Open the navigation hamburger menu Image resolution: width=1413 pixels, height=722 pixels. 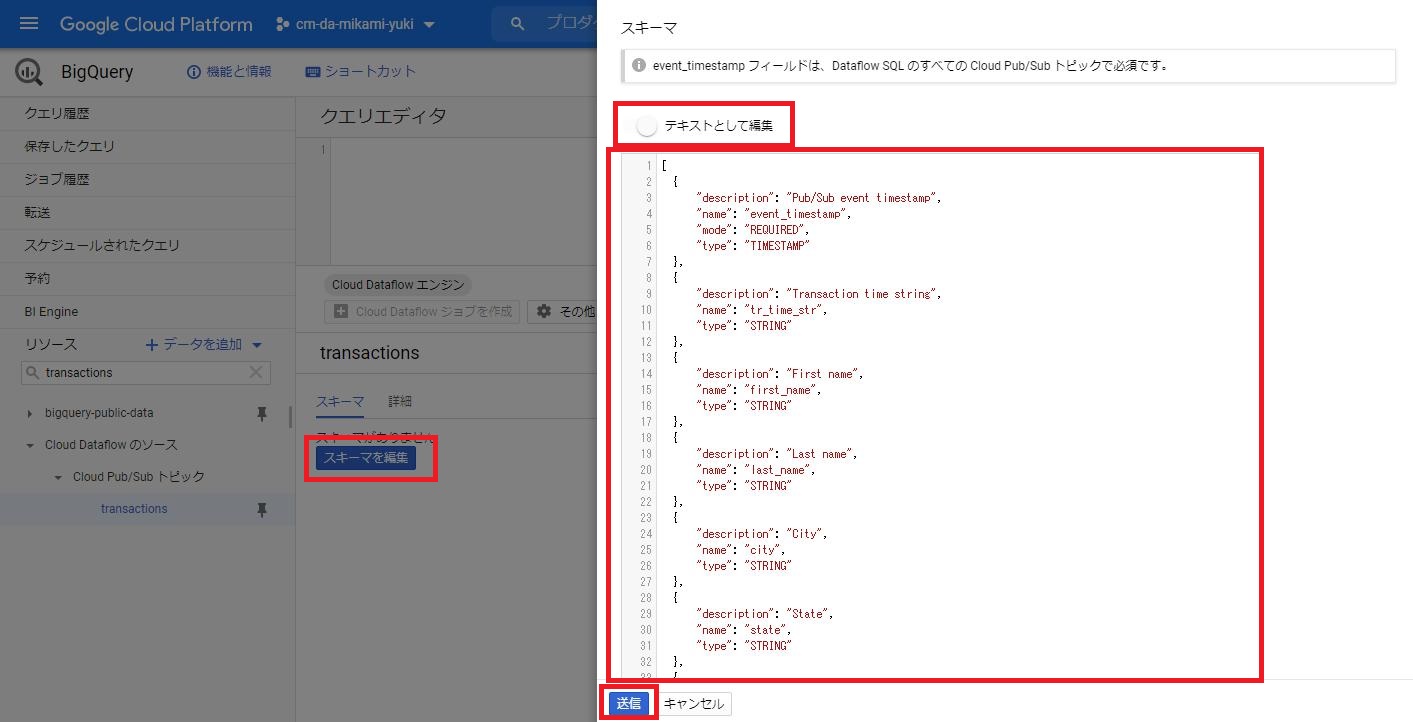pyautogui.click(x=28, y=23)
